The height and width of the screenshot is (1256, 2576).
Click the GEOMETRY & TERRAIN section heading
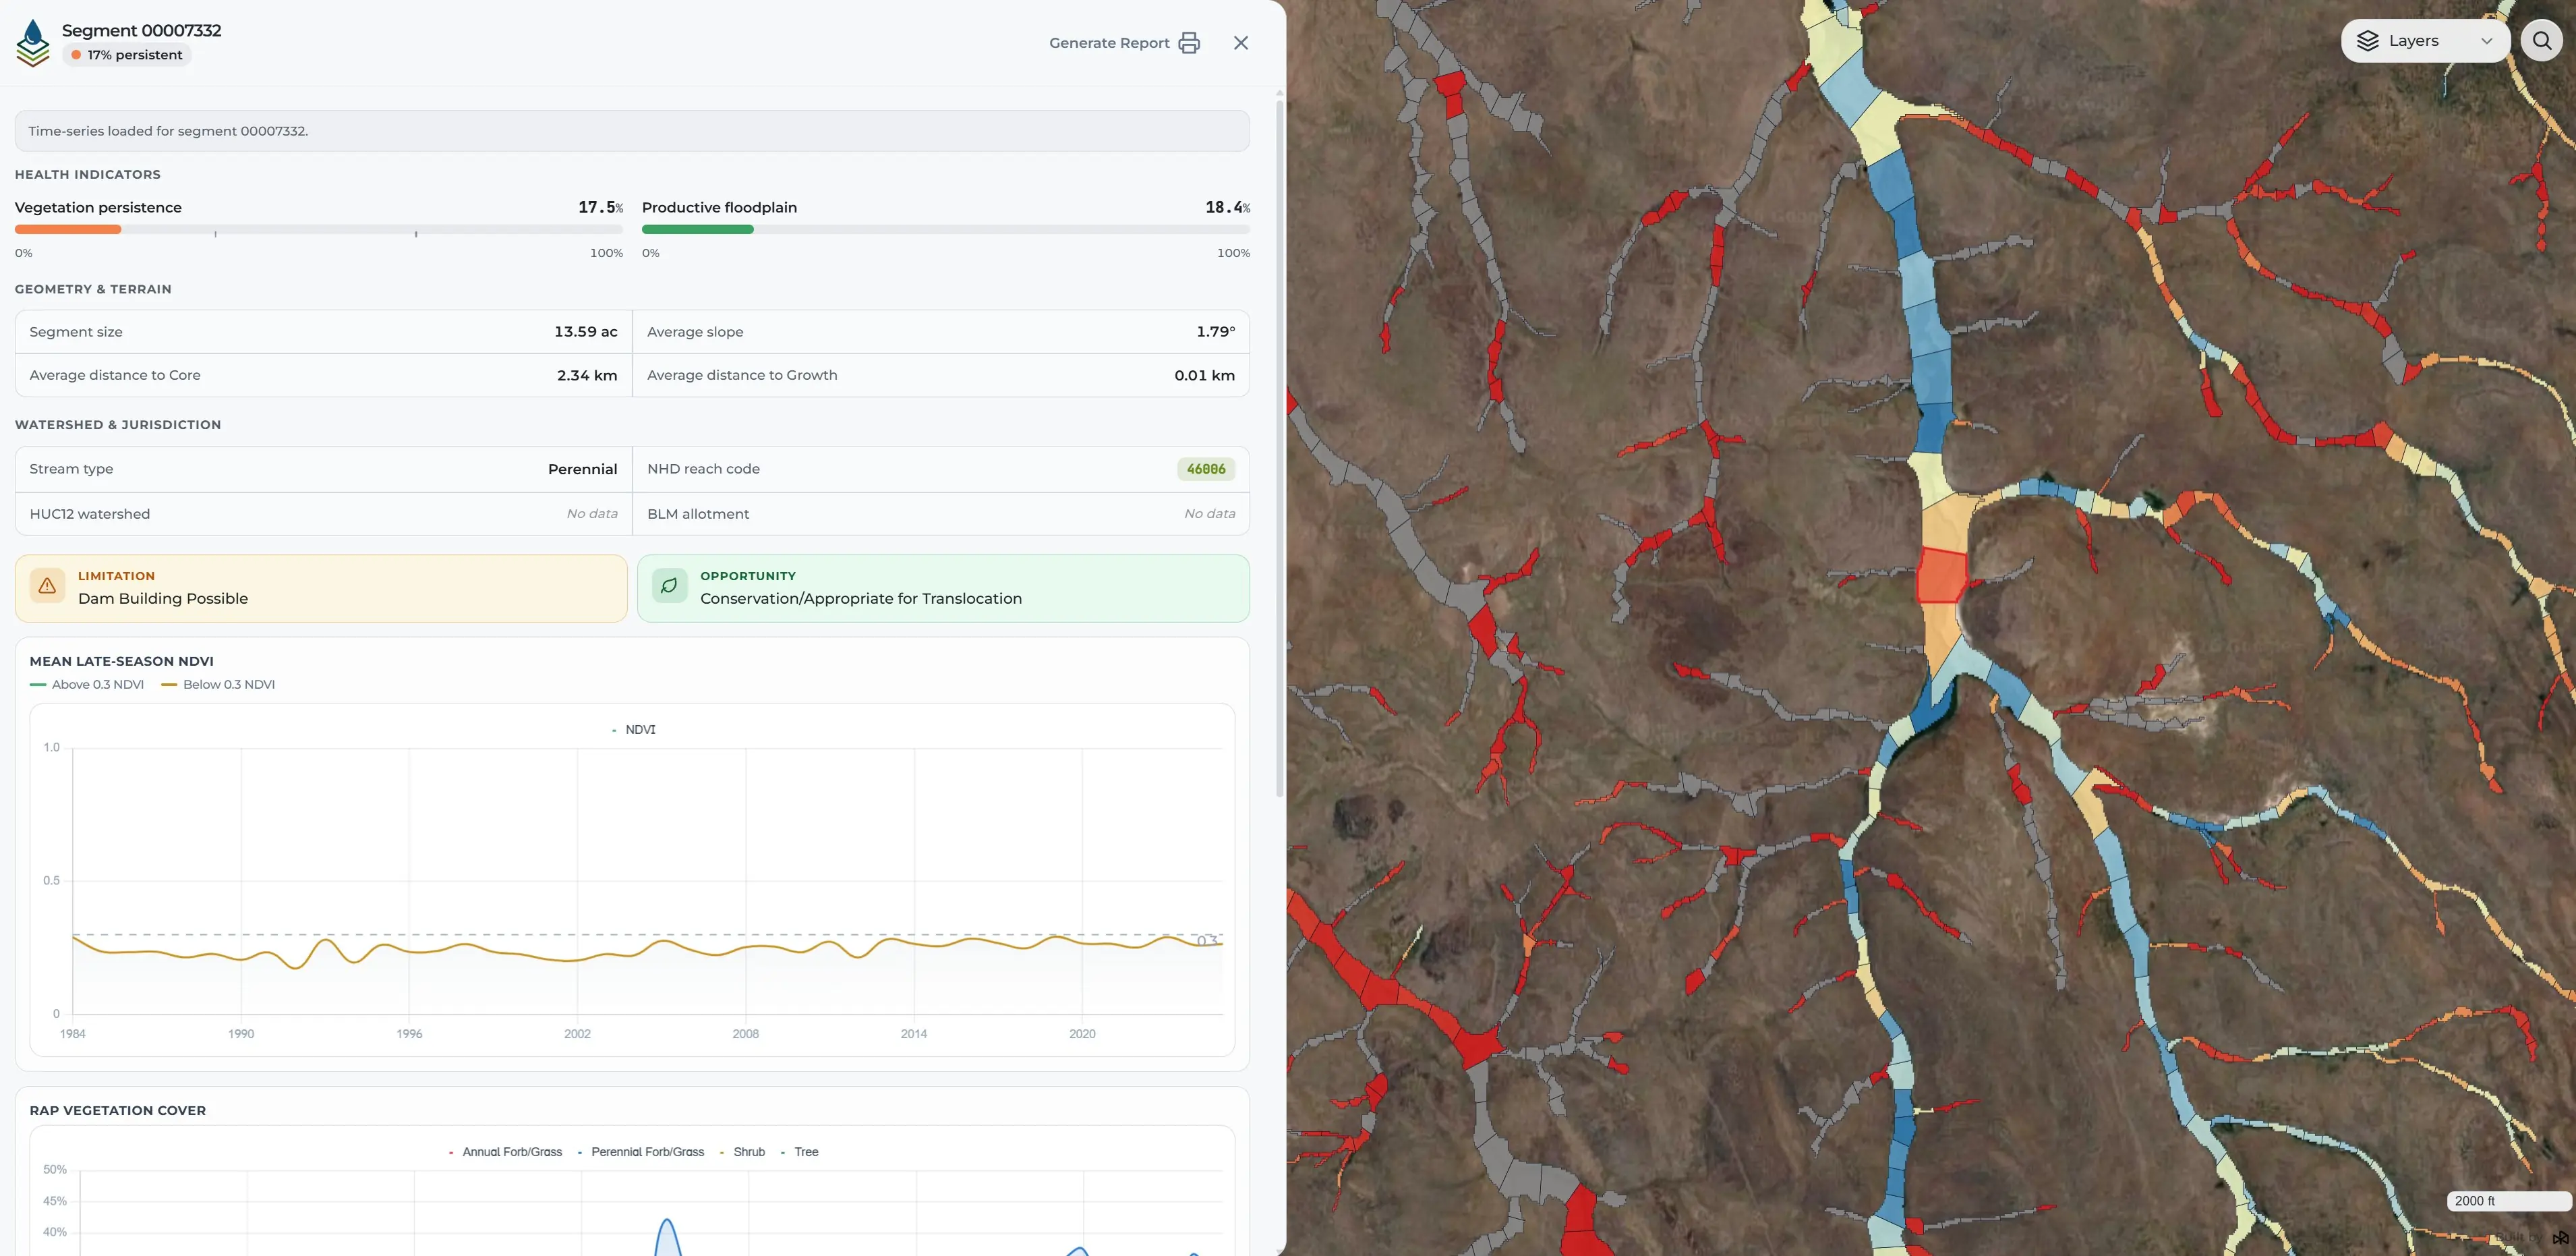coord(93,290)
